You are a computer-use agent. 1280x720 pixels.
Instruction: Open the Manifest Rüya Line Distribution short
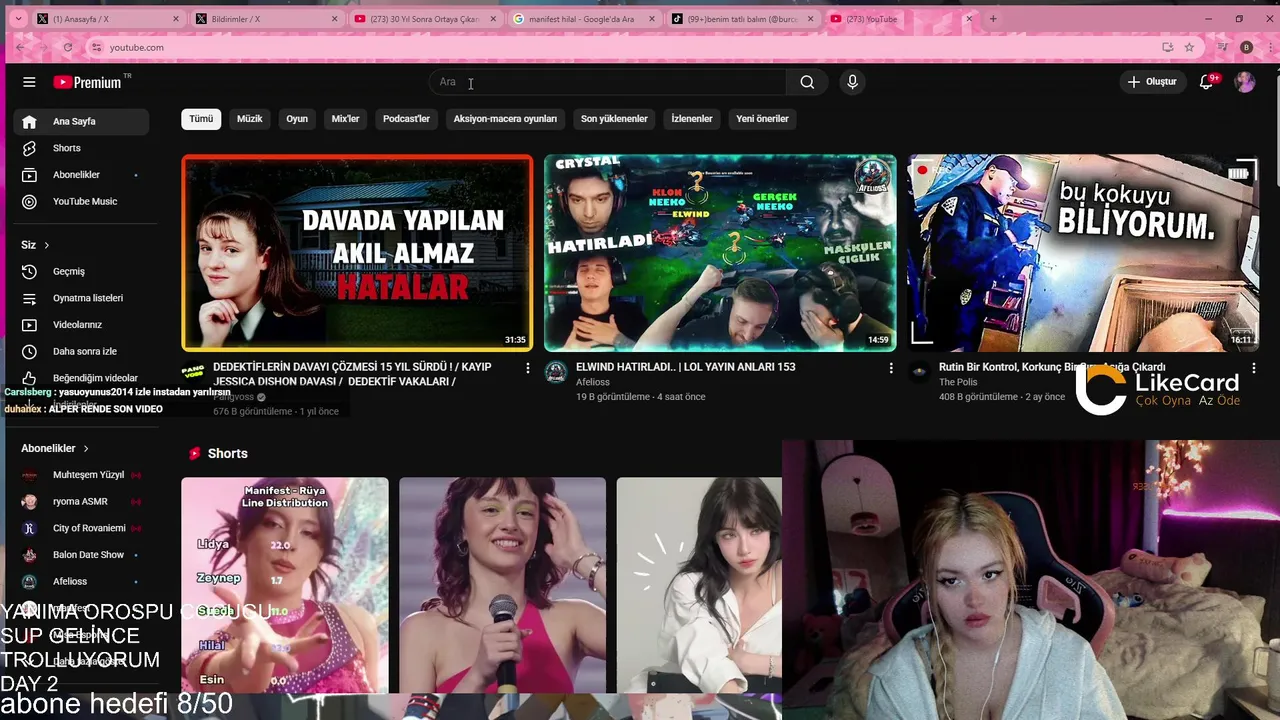click(x=285, y=585)
